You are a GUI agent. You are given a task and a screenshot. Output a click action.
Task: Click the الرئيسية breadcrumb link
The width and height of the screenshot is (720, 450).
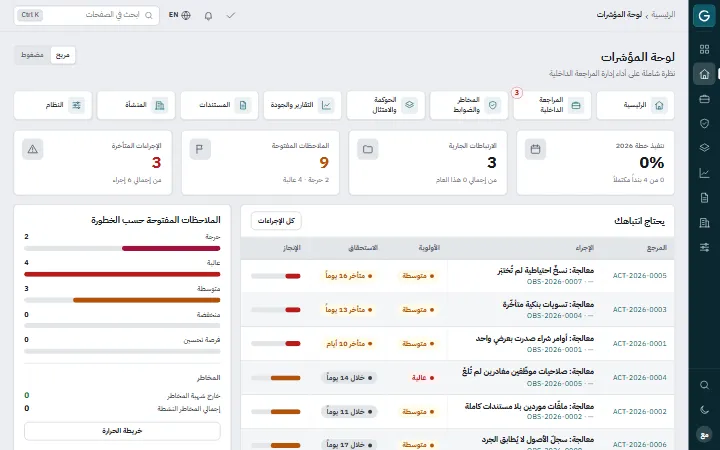[x=663, y=15]
